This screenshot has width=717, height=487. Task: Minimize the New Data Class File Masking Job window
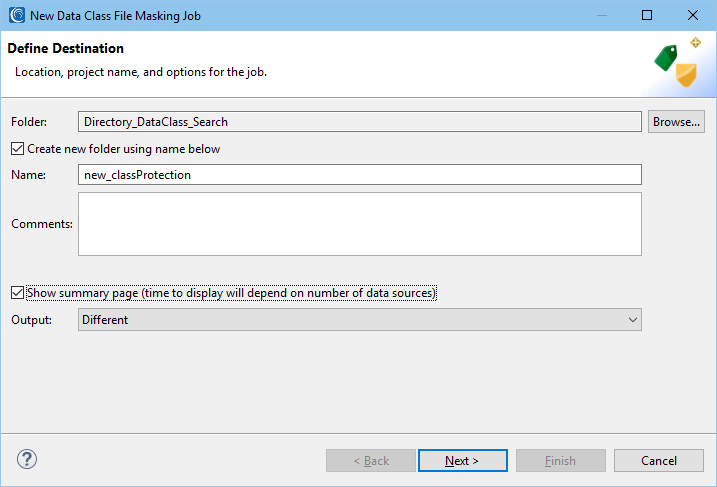(x=602, y=15)
